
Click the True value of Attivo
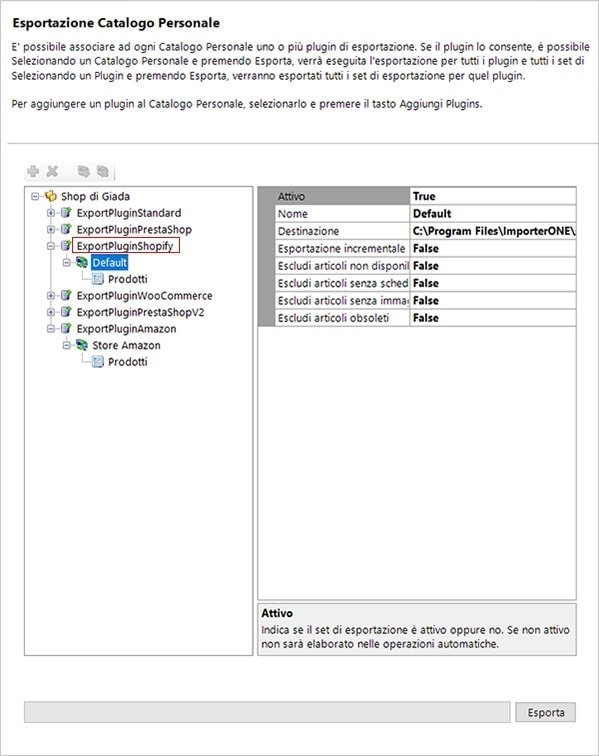pyautogui.click(x=493, y=196)
